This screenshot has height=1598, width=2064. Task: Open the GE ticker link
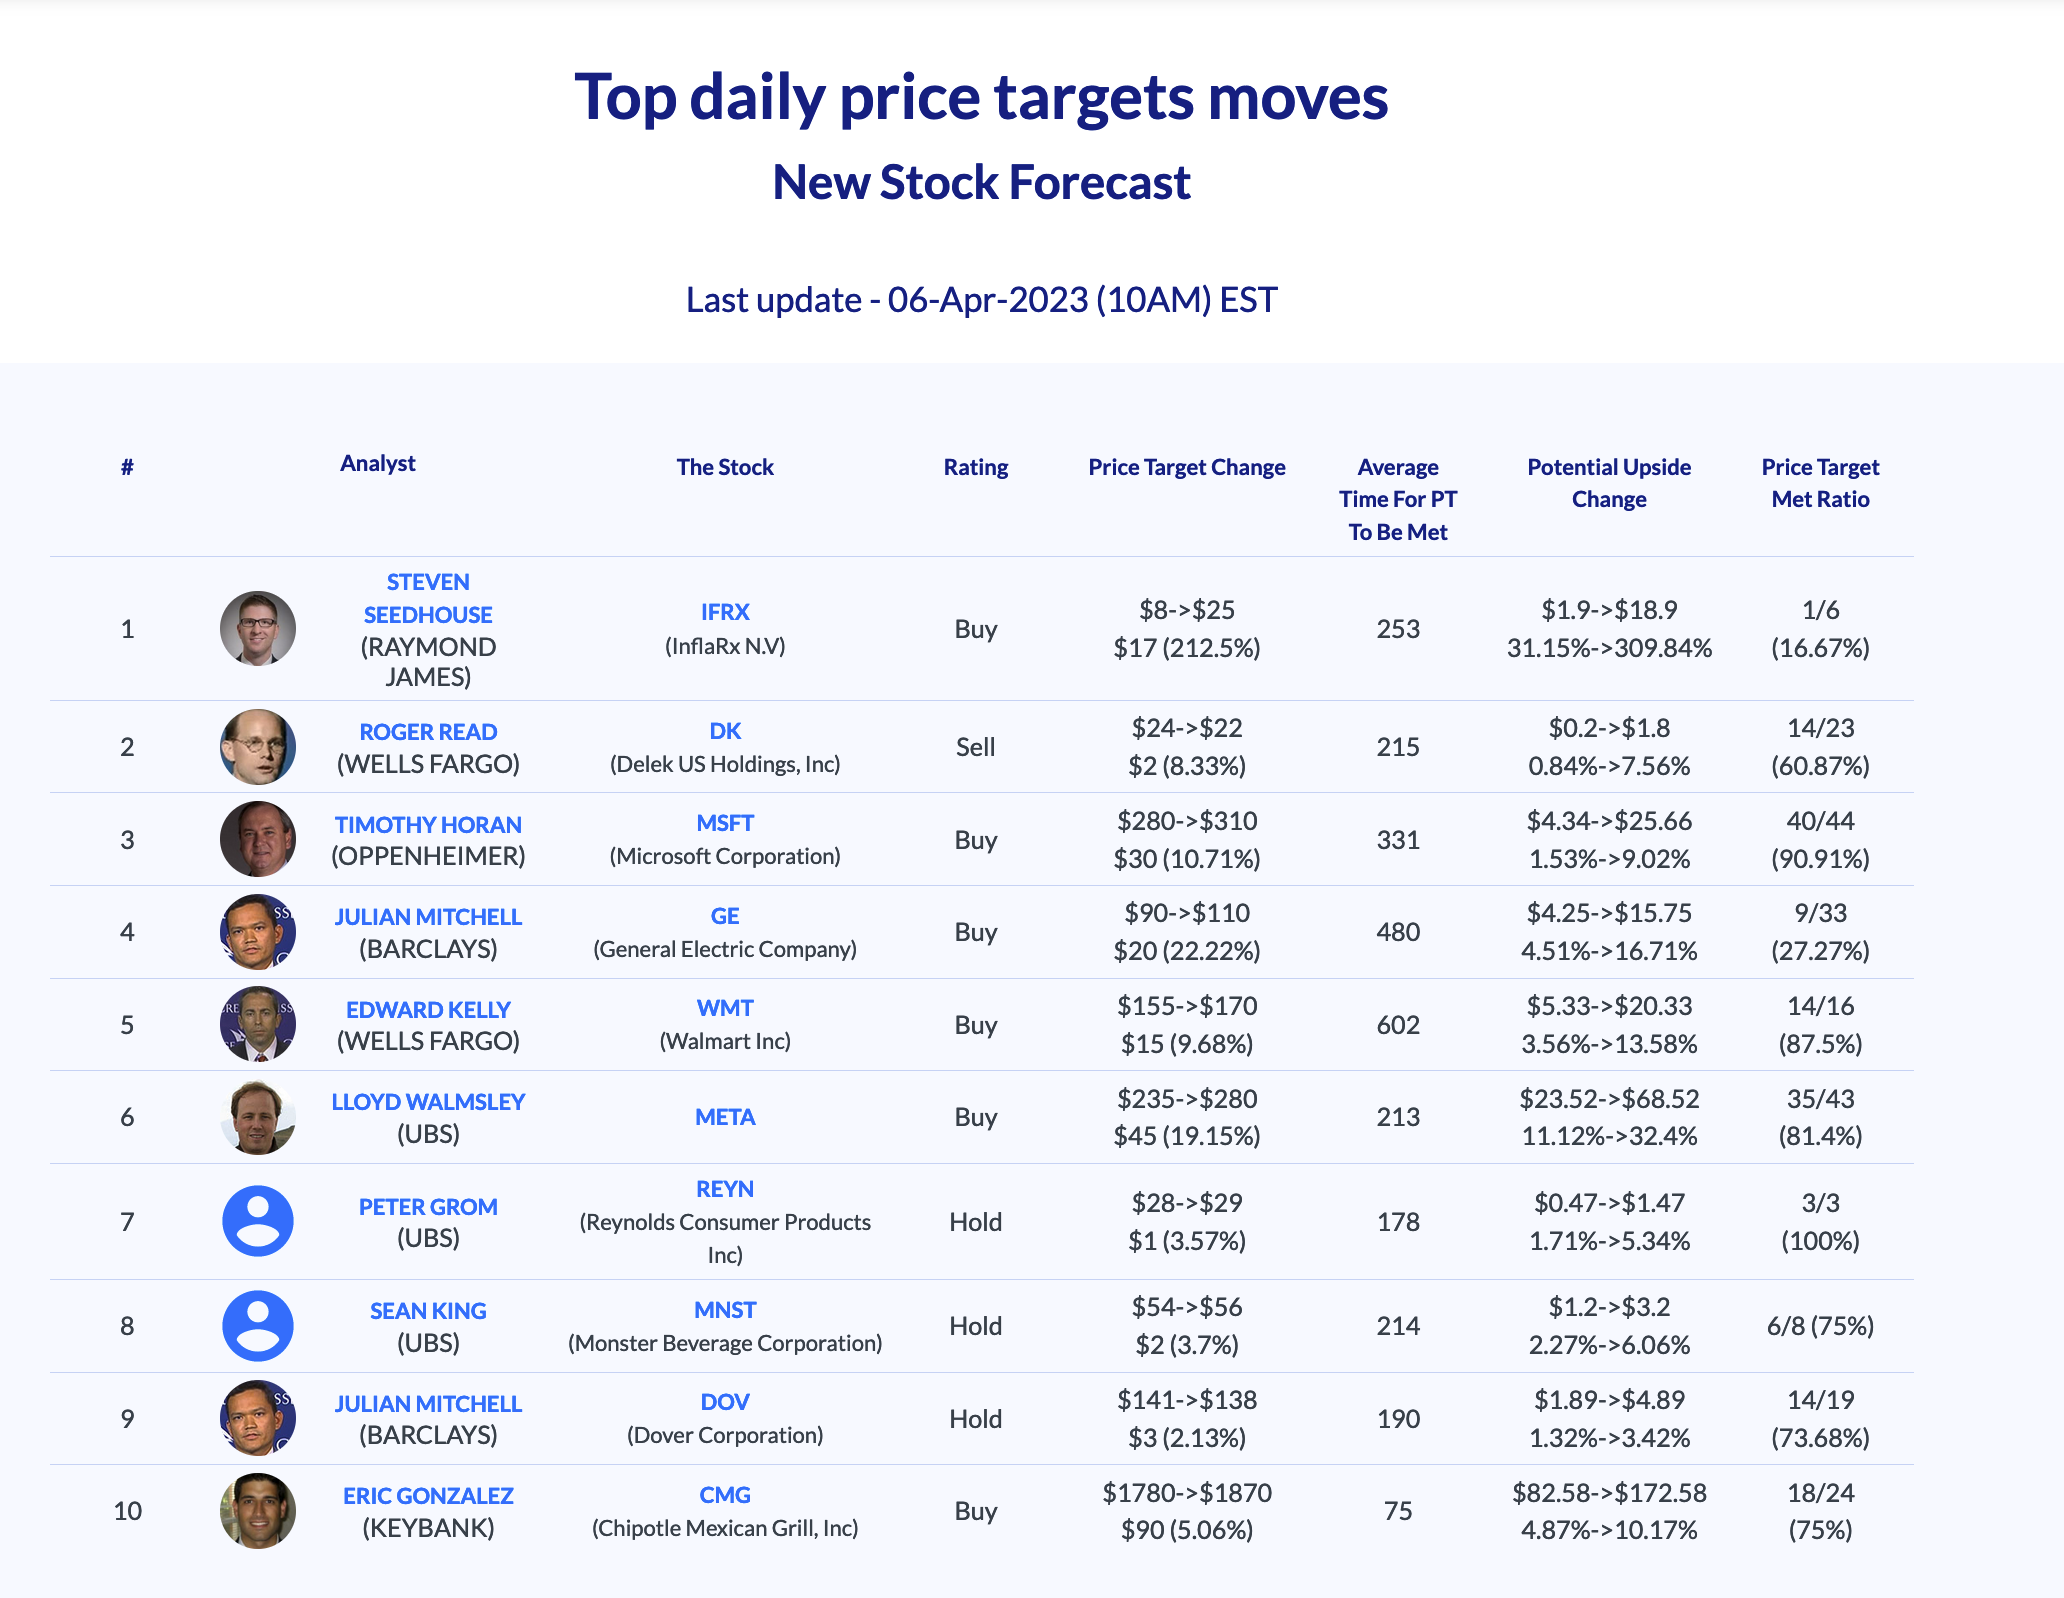[x=725, y=916]
